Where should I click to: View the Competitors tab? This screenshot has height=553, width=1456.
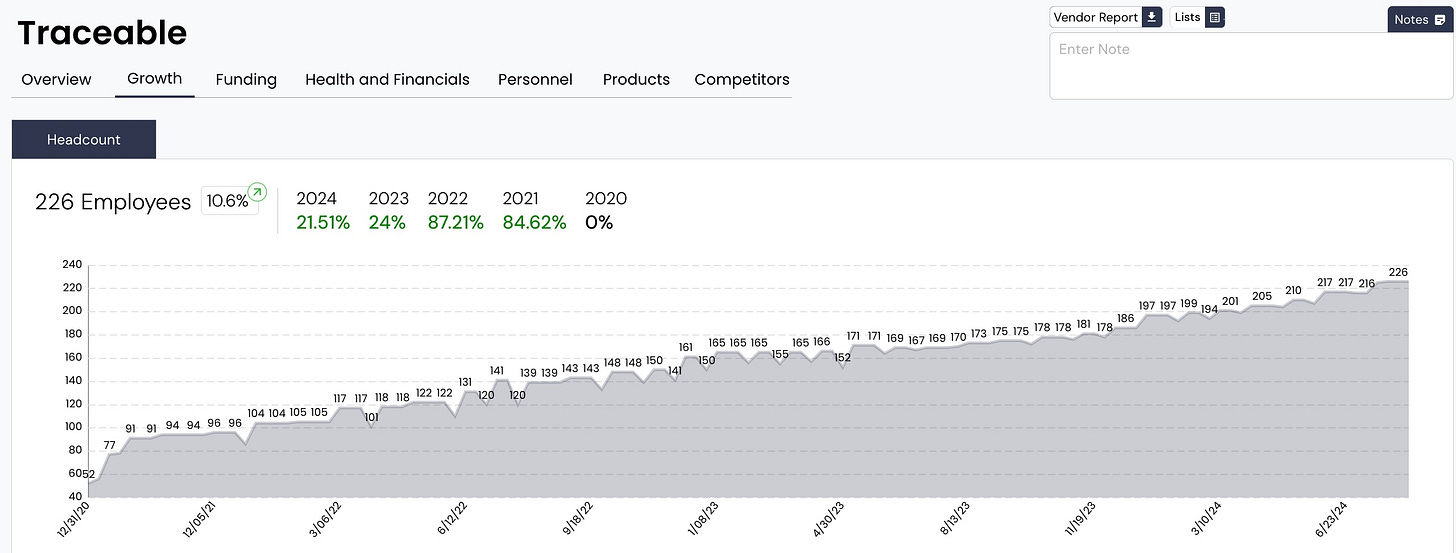(742, 79)
